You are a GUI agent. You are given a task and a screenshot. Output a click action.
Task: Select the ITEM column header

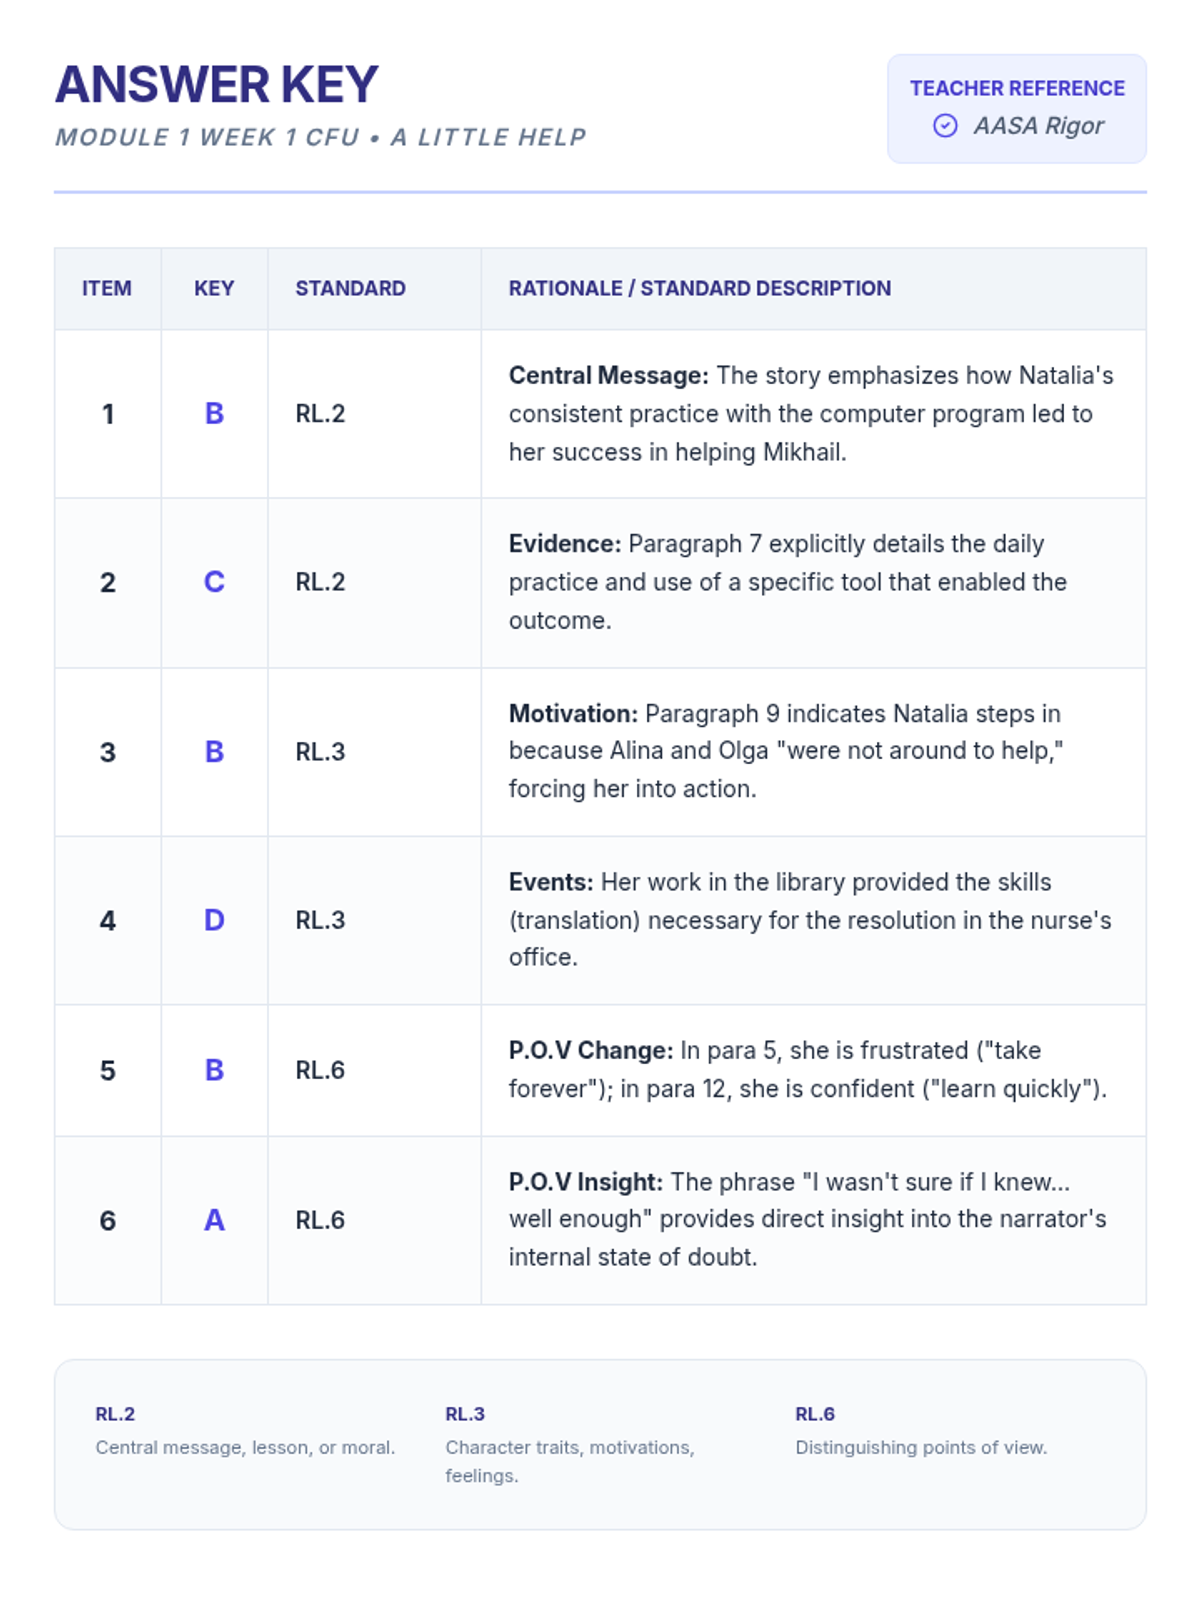(x=107, y=288)
